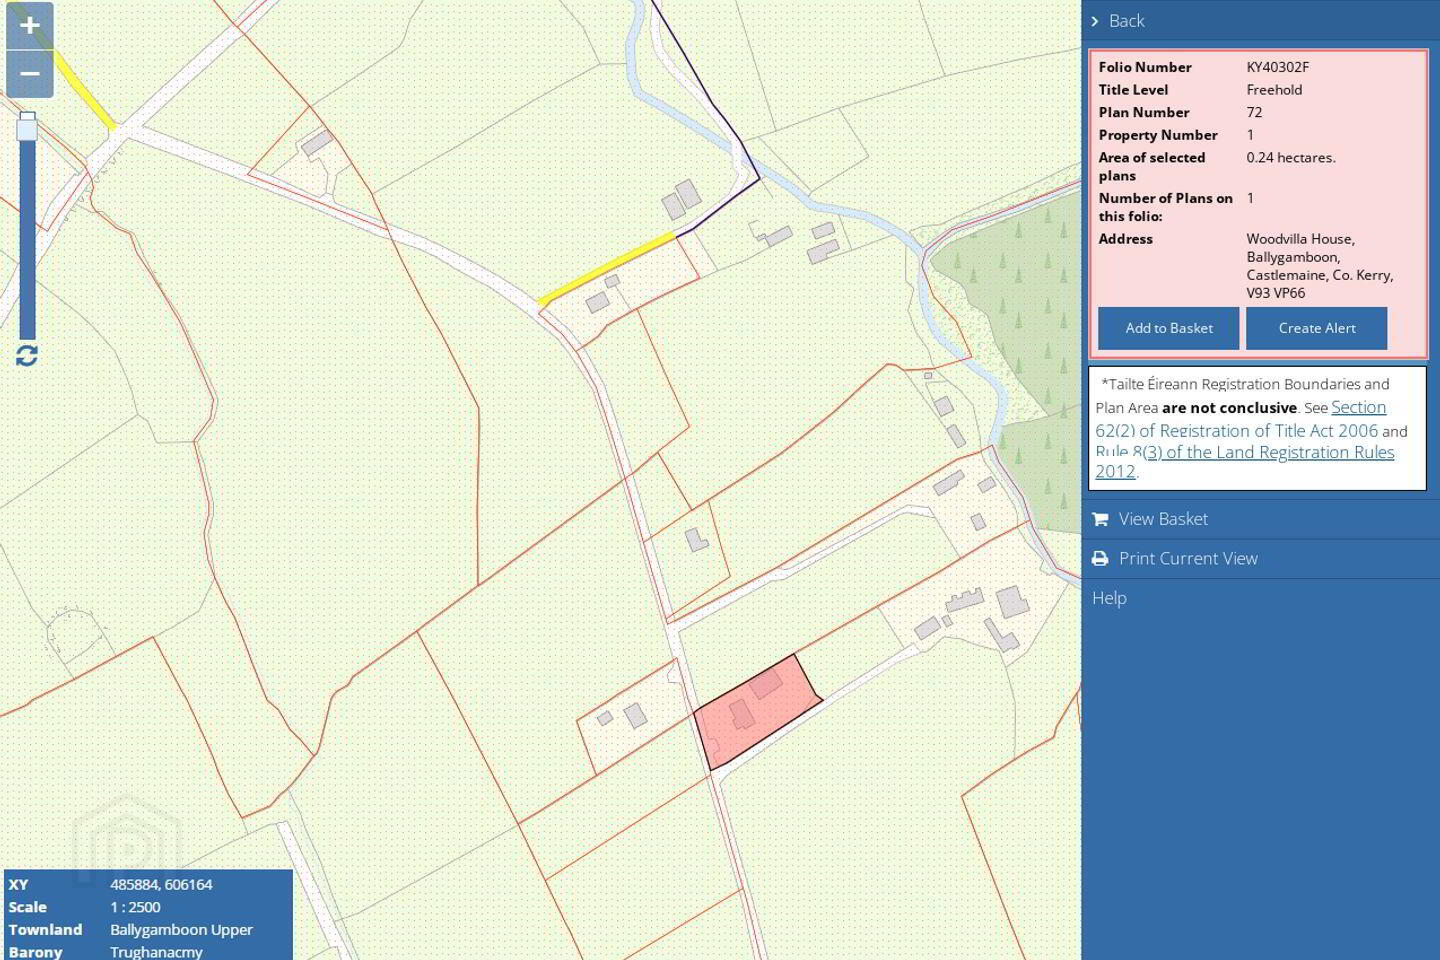Click the shopping cart basket icon
This screenshot has width=1440, height=960.
click(1100, 519)
